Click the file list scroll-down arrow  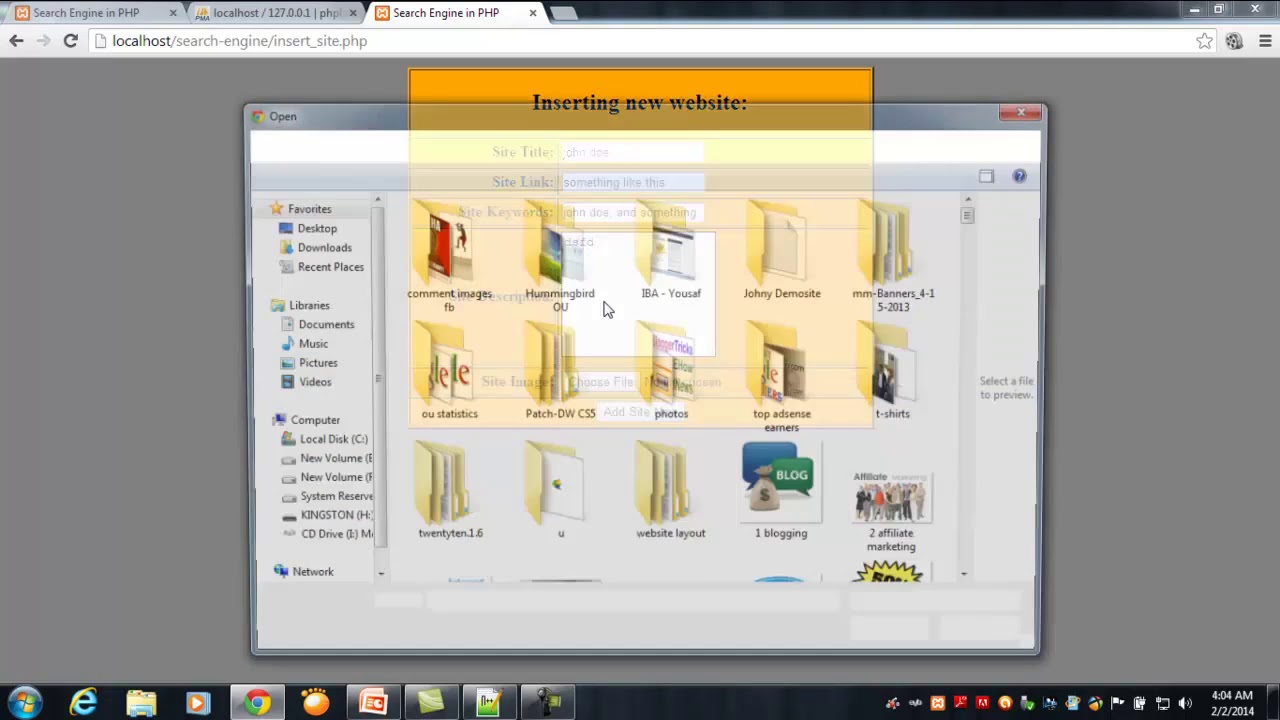pos(965,574)
